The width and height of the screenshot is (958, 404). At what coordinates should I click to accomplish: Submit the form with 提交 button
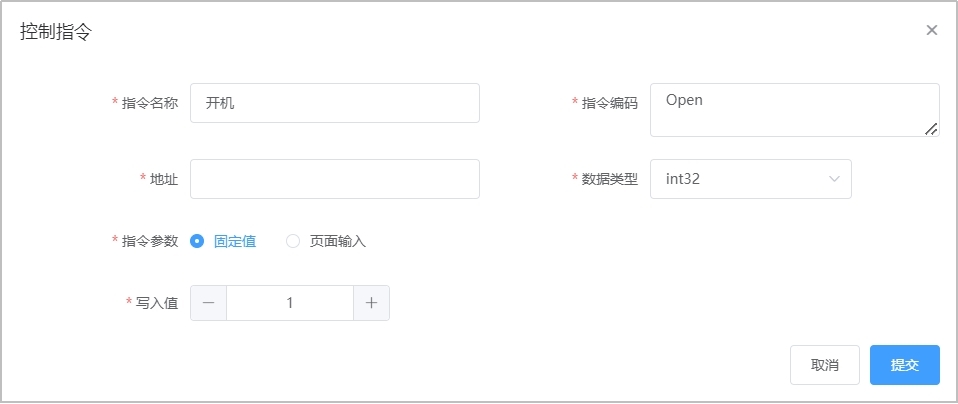pos(904,365)
